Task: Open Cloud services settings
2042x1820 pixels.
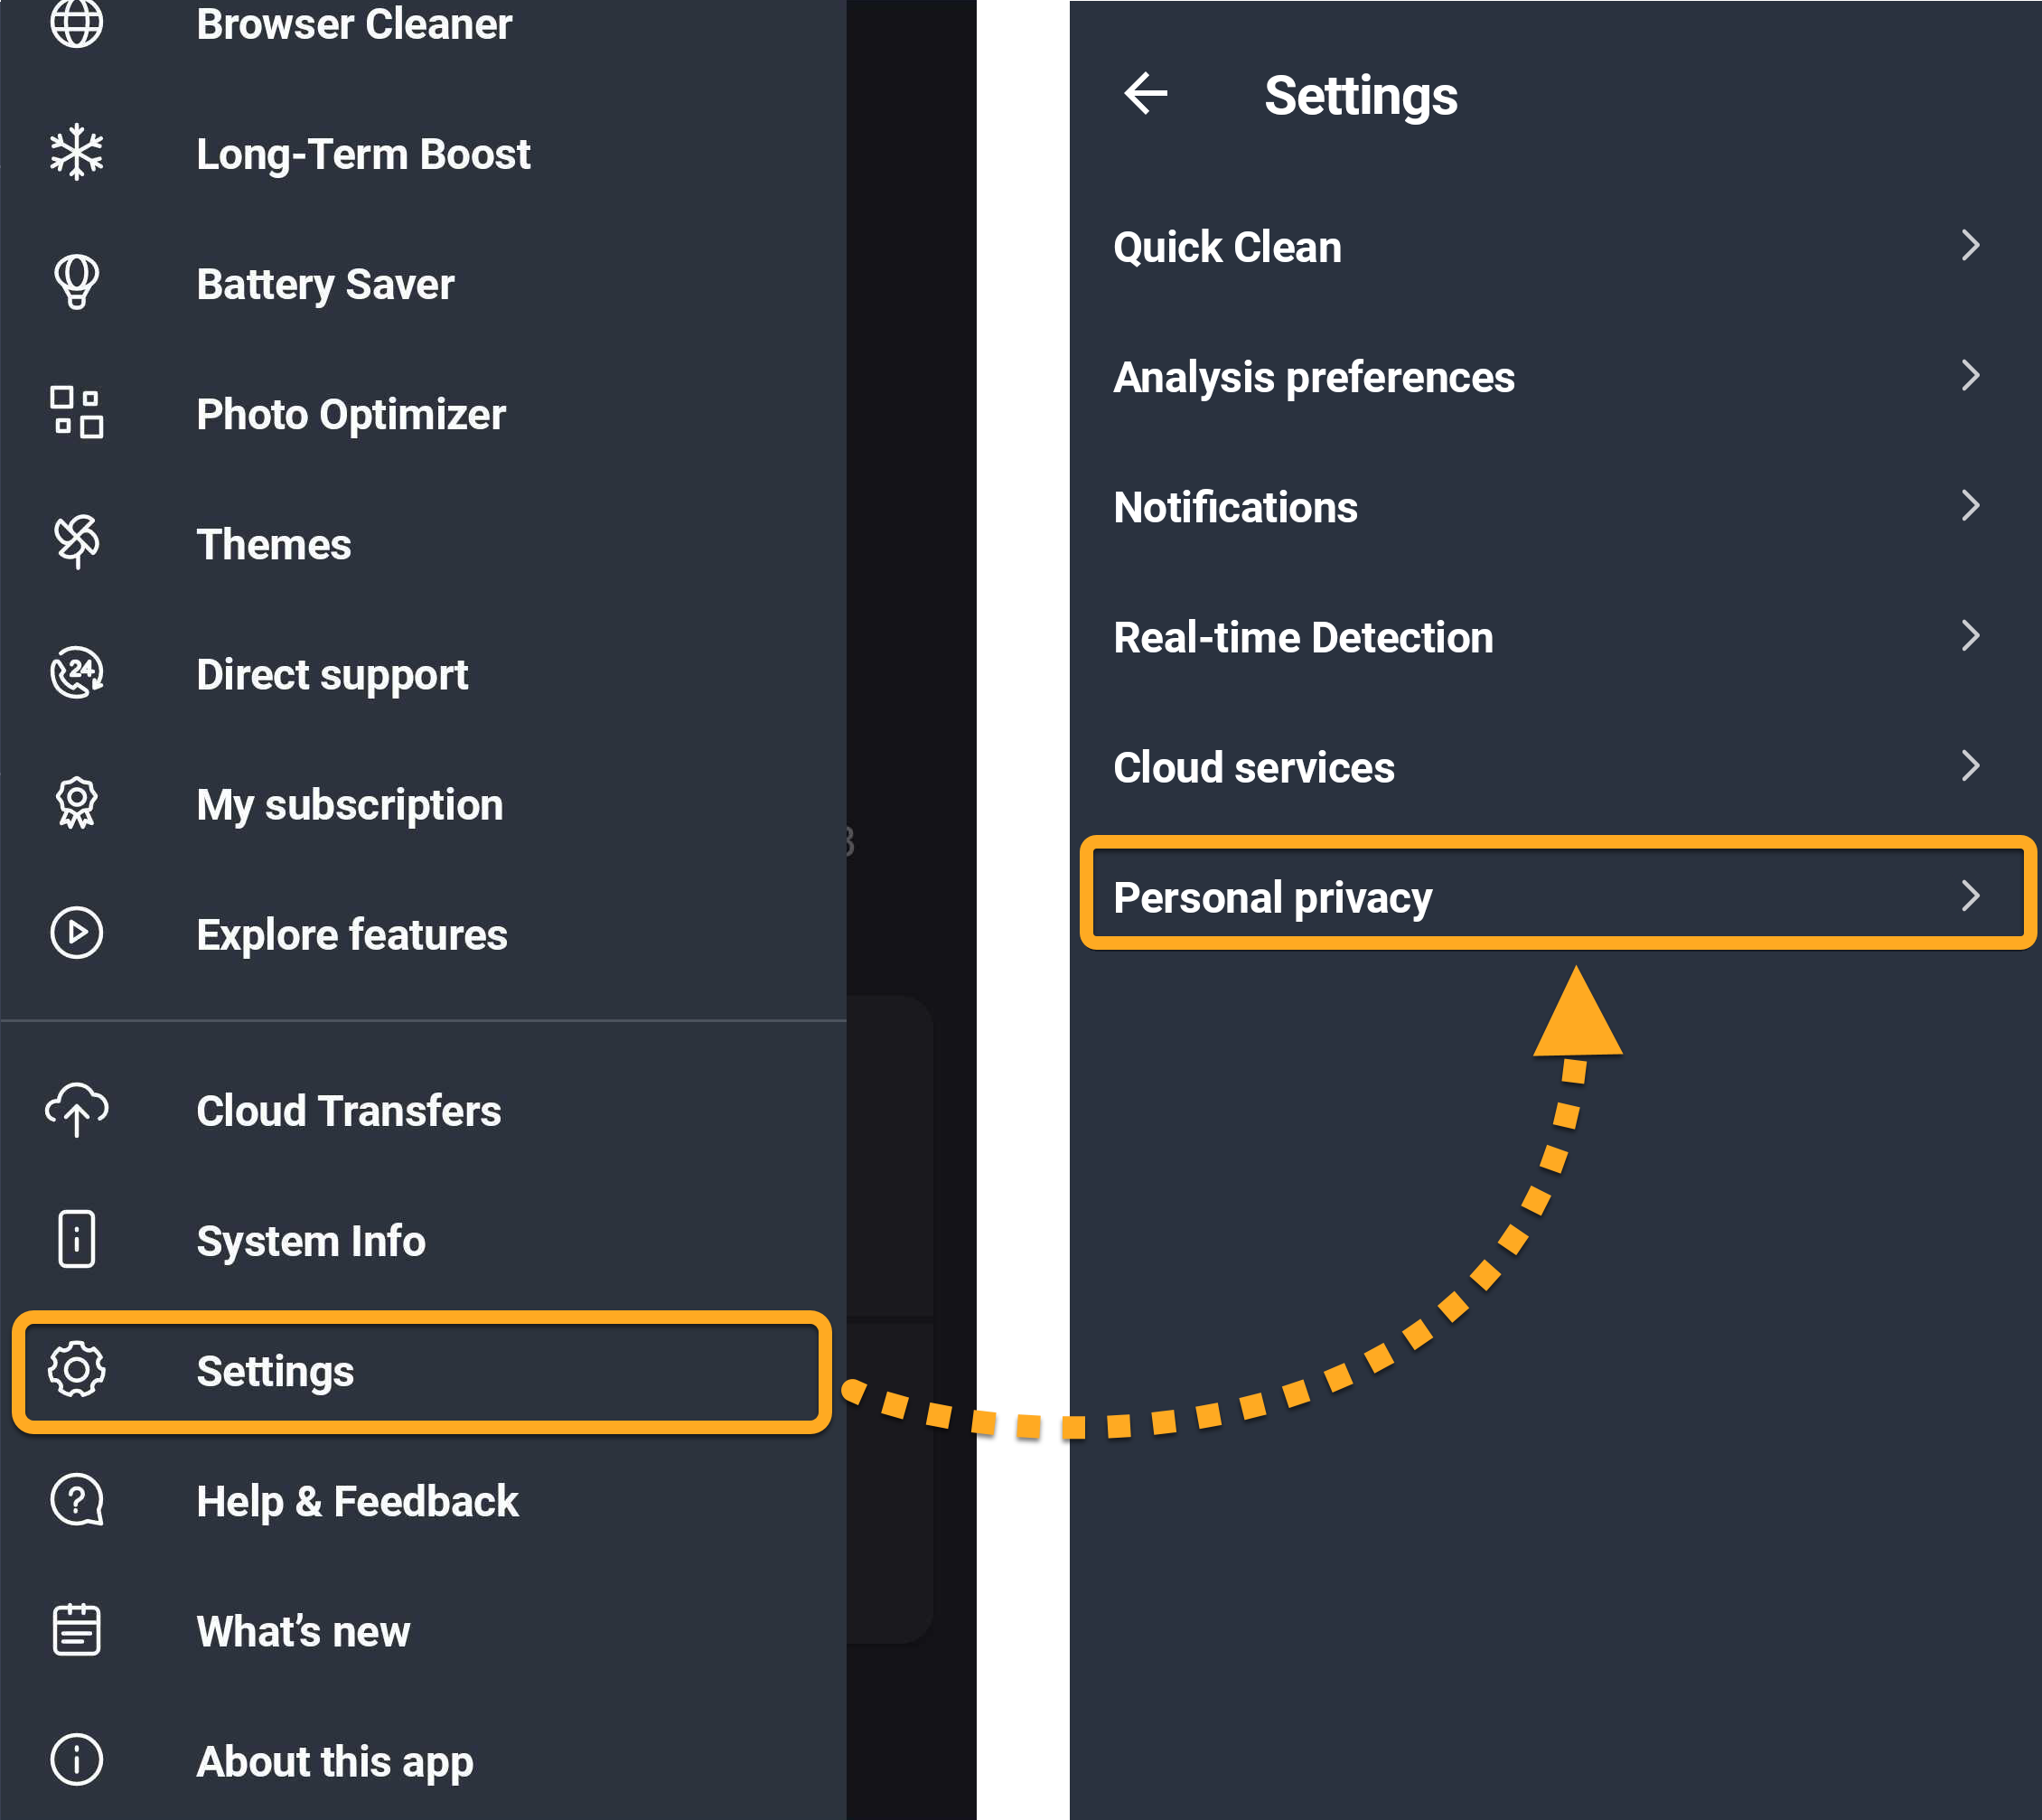Action: click(x=1254, y=767)
